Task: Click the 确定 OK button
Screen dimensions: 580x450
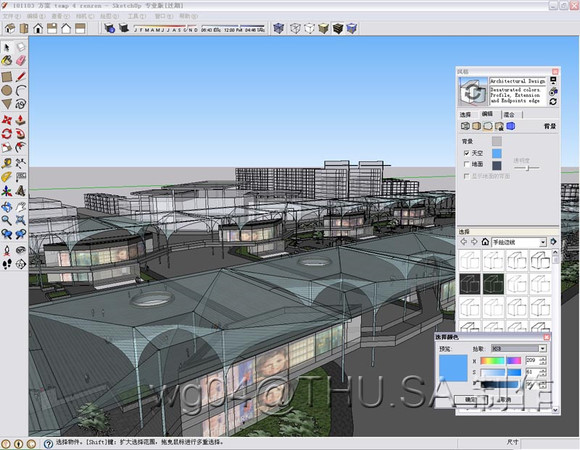Action: (x=471, y=400)
